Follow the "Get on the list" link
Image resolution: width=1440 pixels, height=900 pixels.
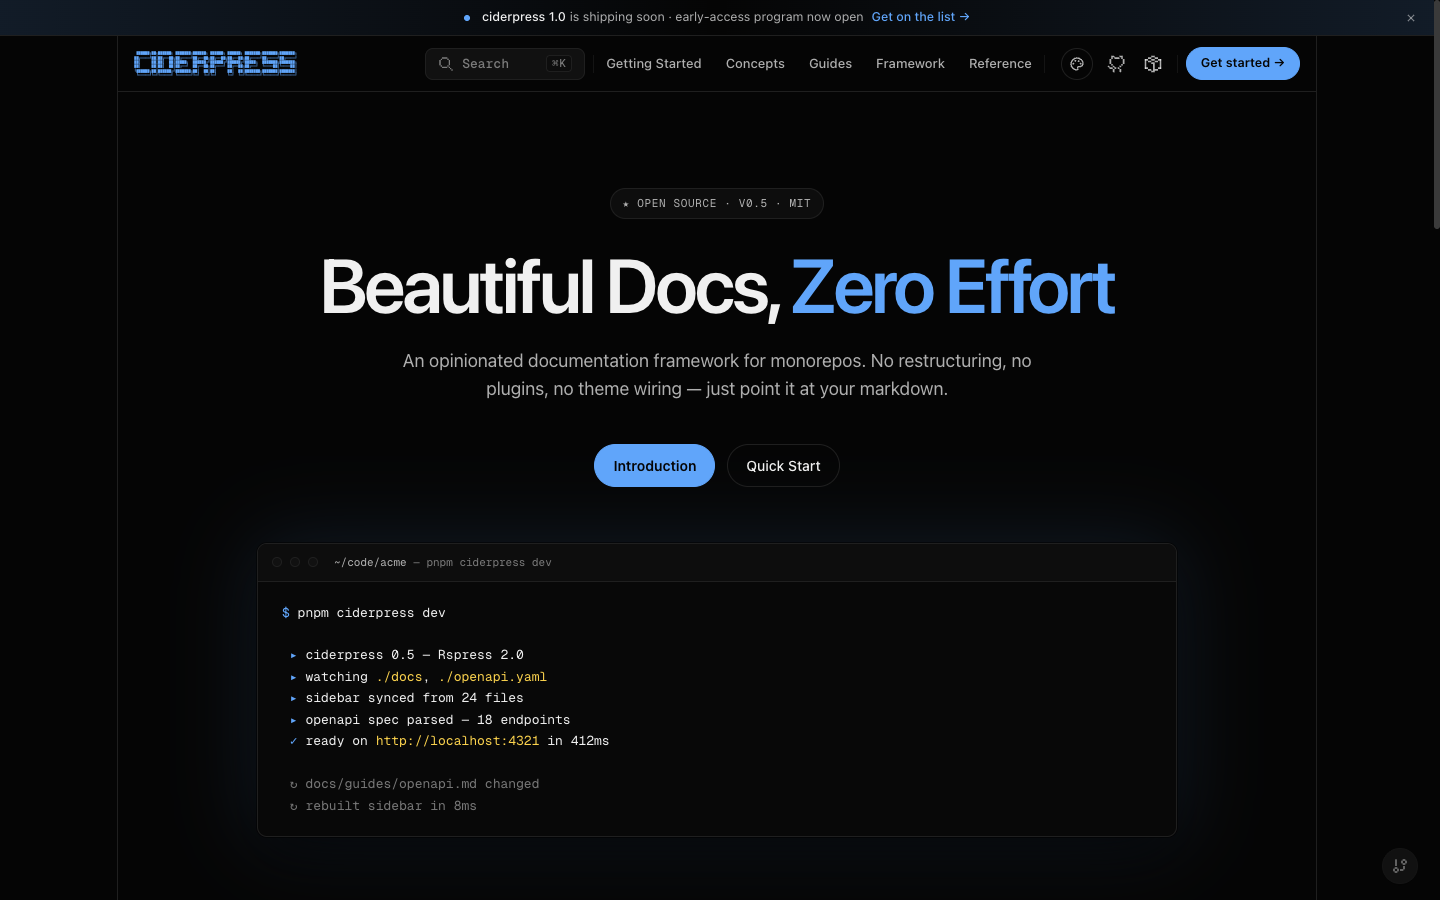(x=920, y=17)
